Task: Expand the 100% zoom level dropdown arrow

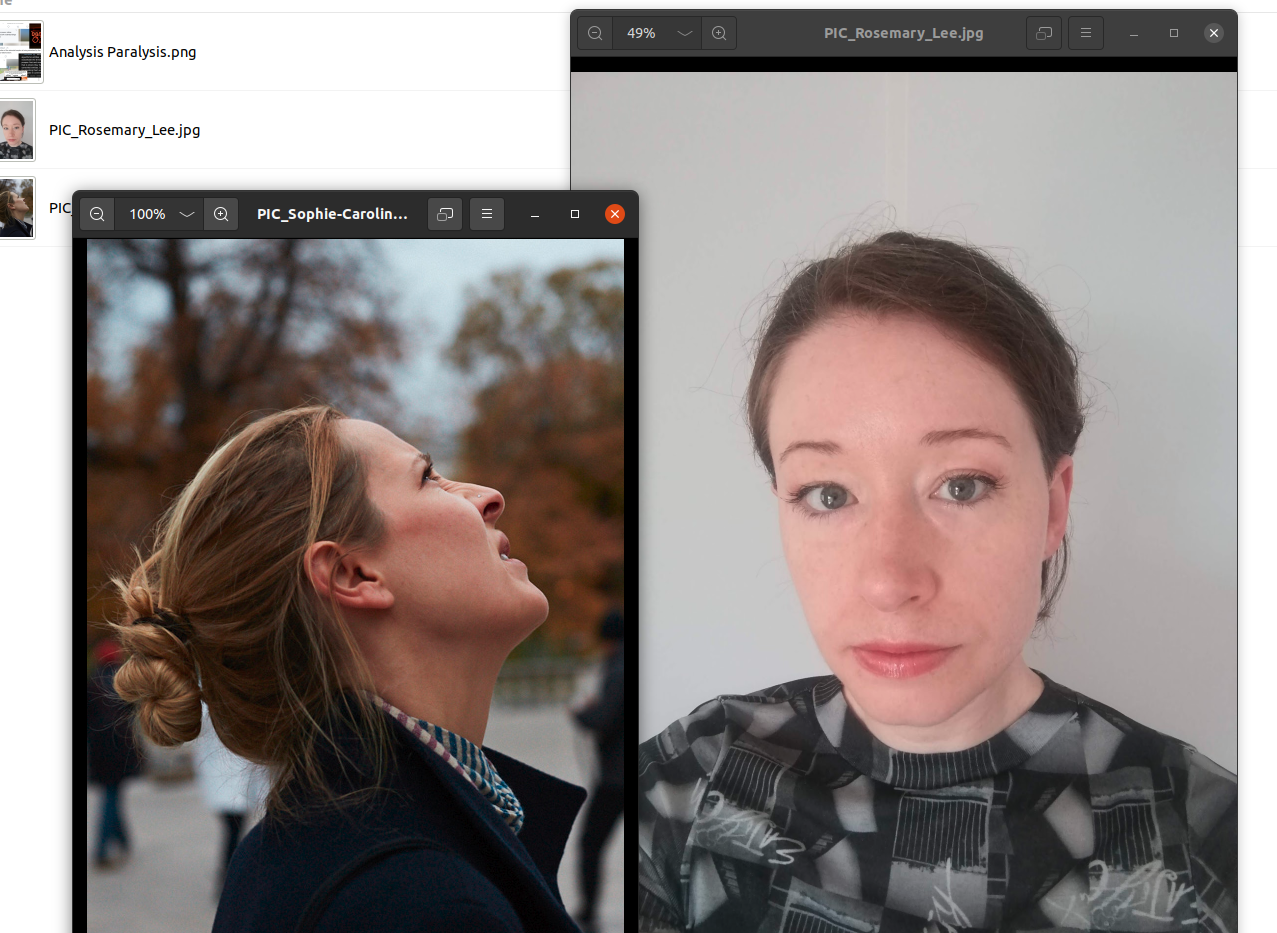Action: [186, 214]
